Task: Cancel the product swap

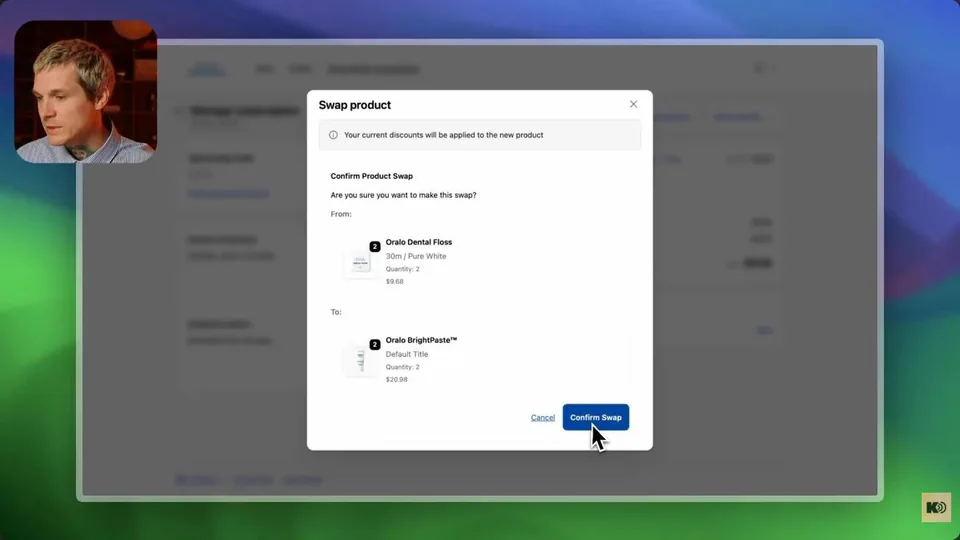Action: click(542, 418)
